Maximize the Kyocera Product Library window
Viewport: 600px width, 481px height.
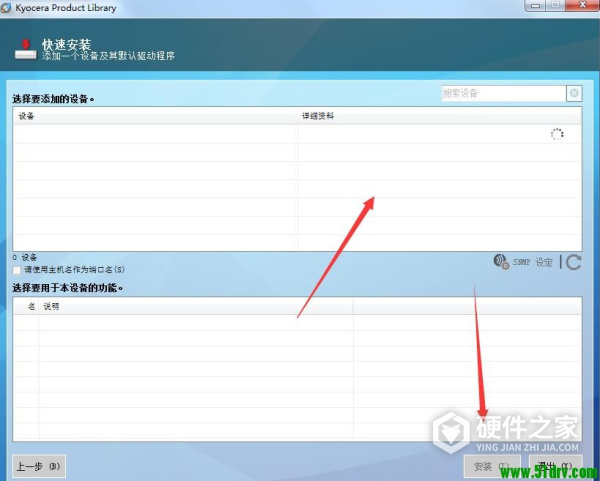tap(555, 5)
